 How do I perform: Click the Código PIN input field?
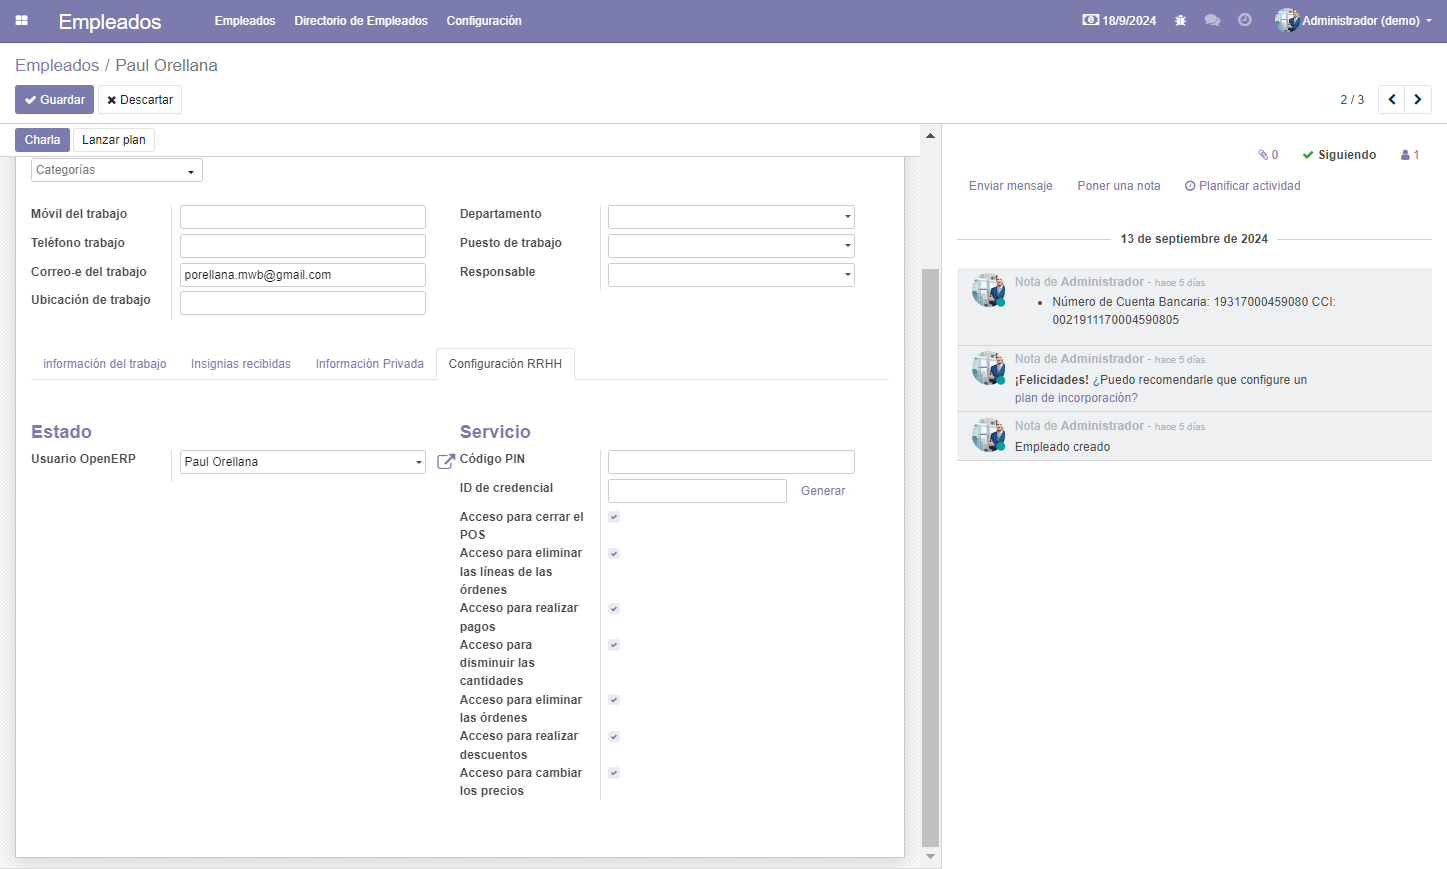click(x=731, y=462)
